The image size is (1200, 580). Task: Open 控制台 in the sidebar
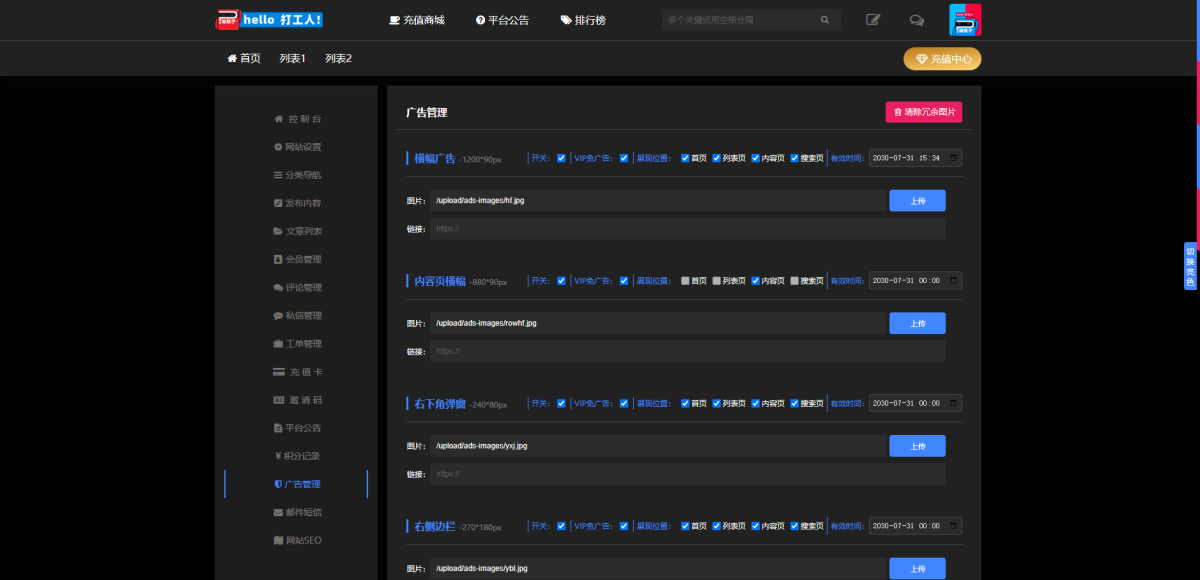coord(298,119)
